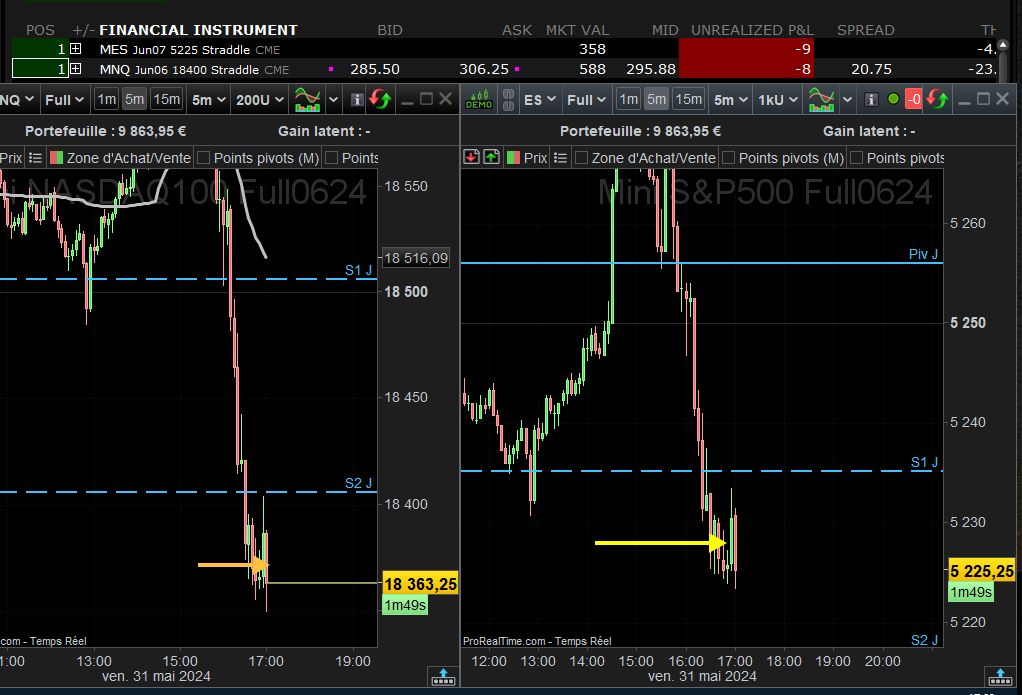Click the POS position field for MNQ row
This screenshot has height=695, width=1022.
(40, 68)
